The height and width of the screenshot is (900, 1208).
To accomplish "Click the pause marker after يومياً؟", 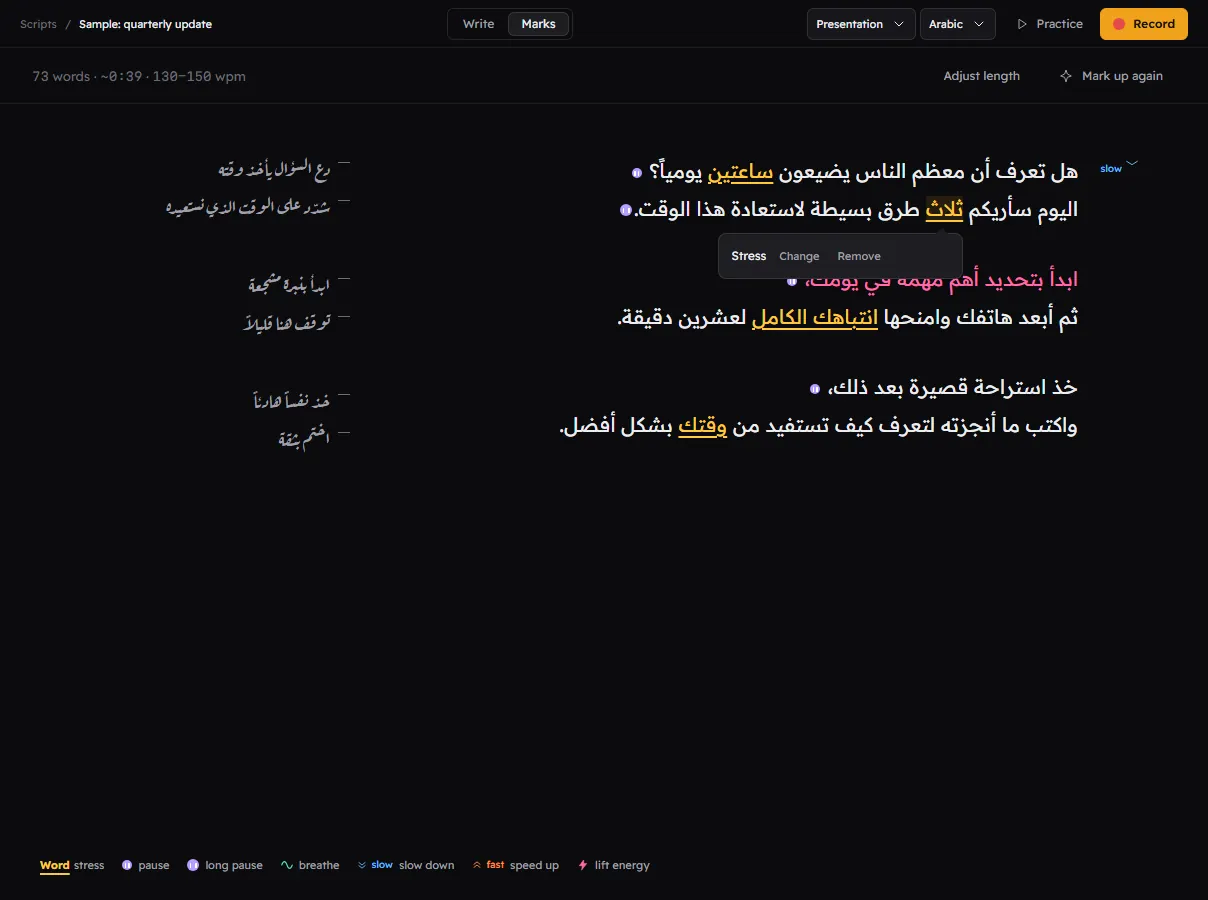I will pos(636,173).
